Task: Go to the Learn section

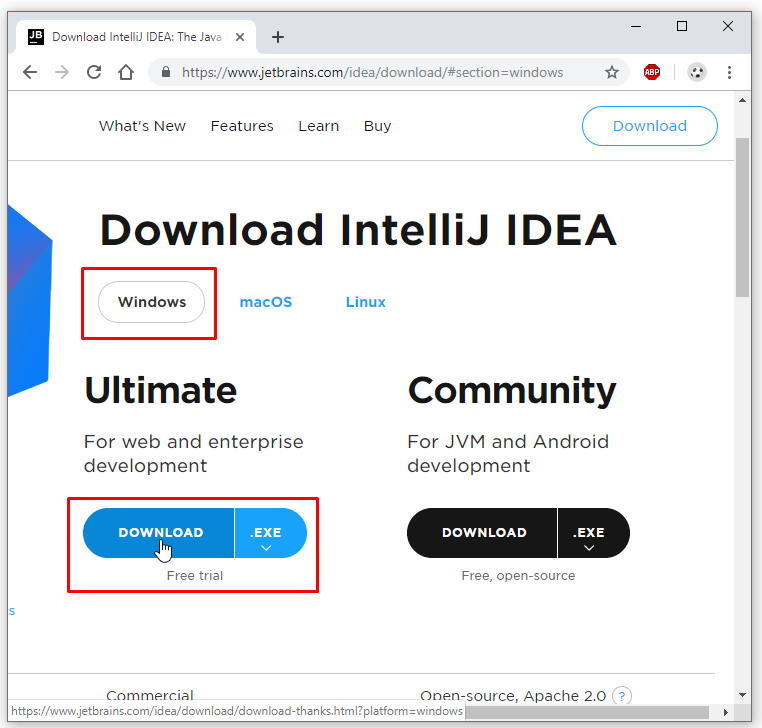Action: [318, 126]
